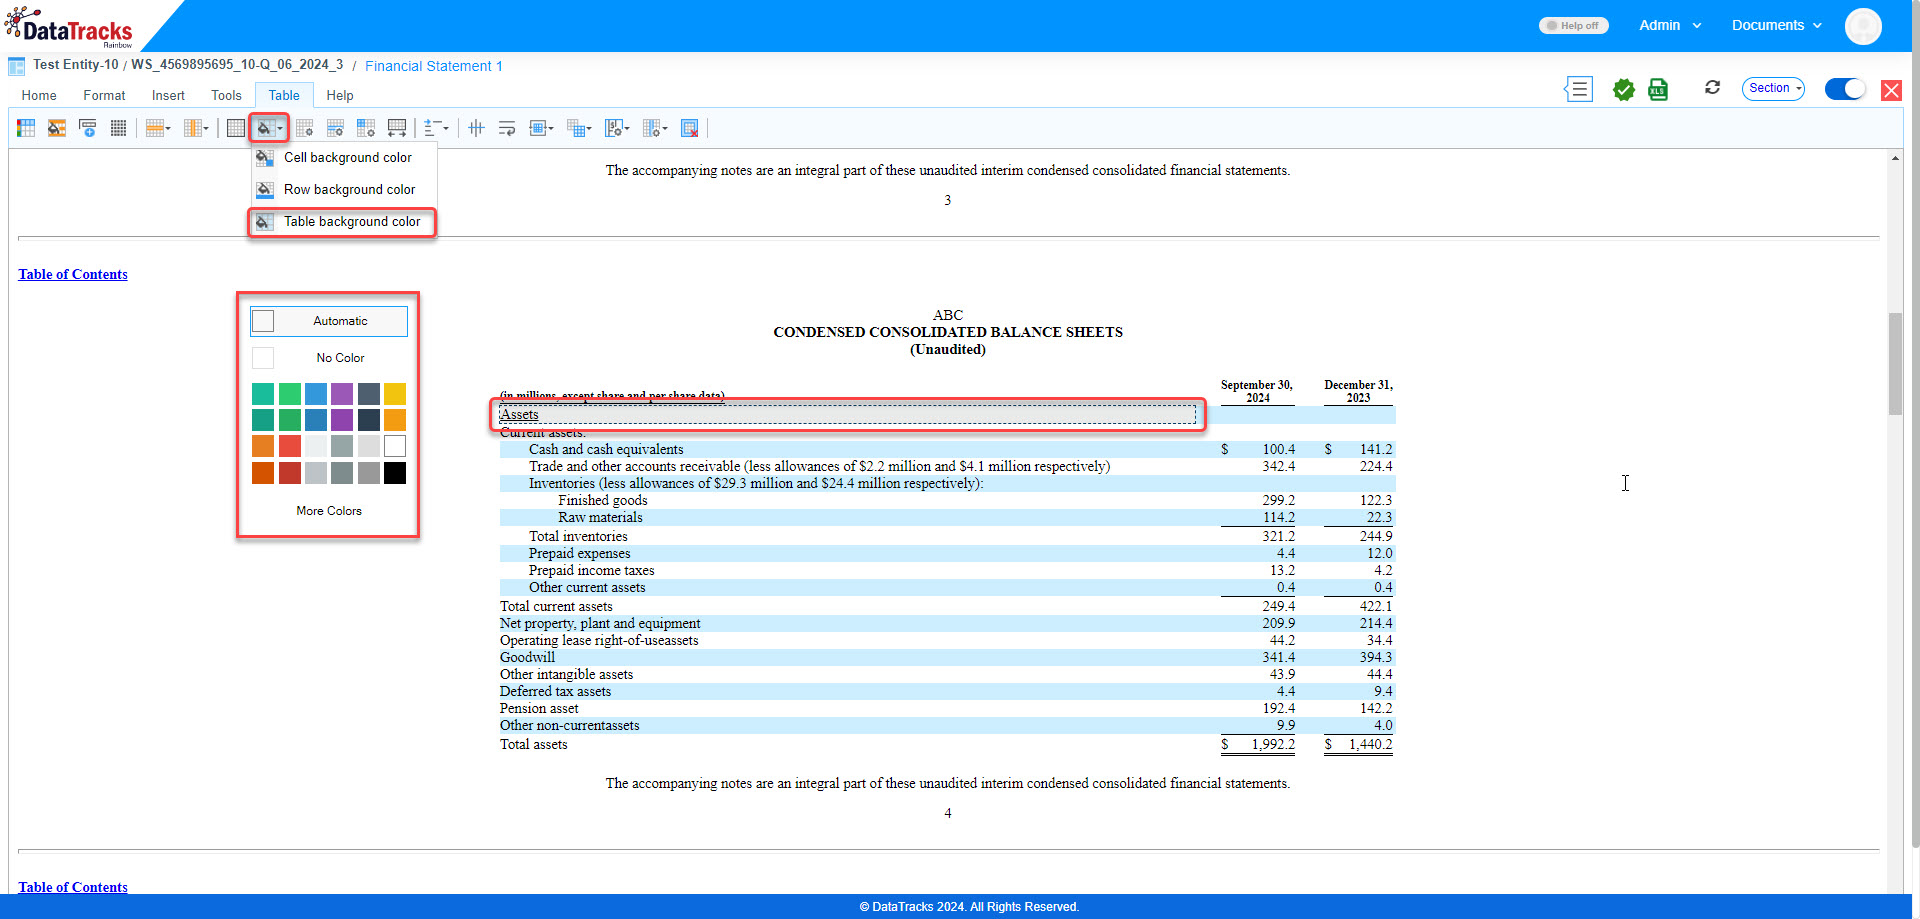Click the Test Entity-10 breadcrumb

[75, 65]
